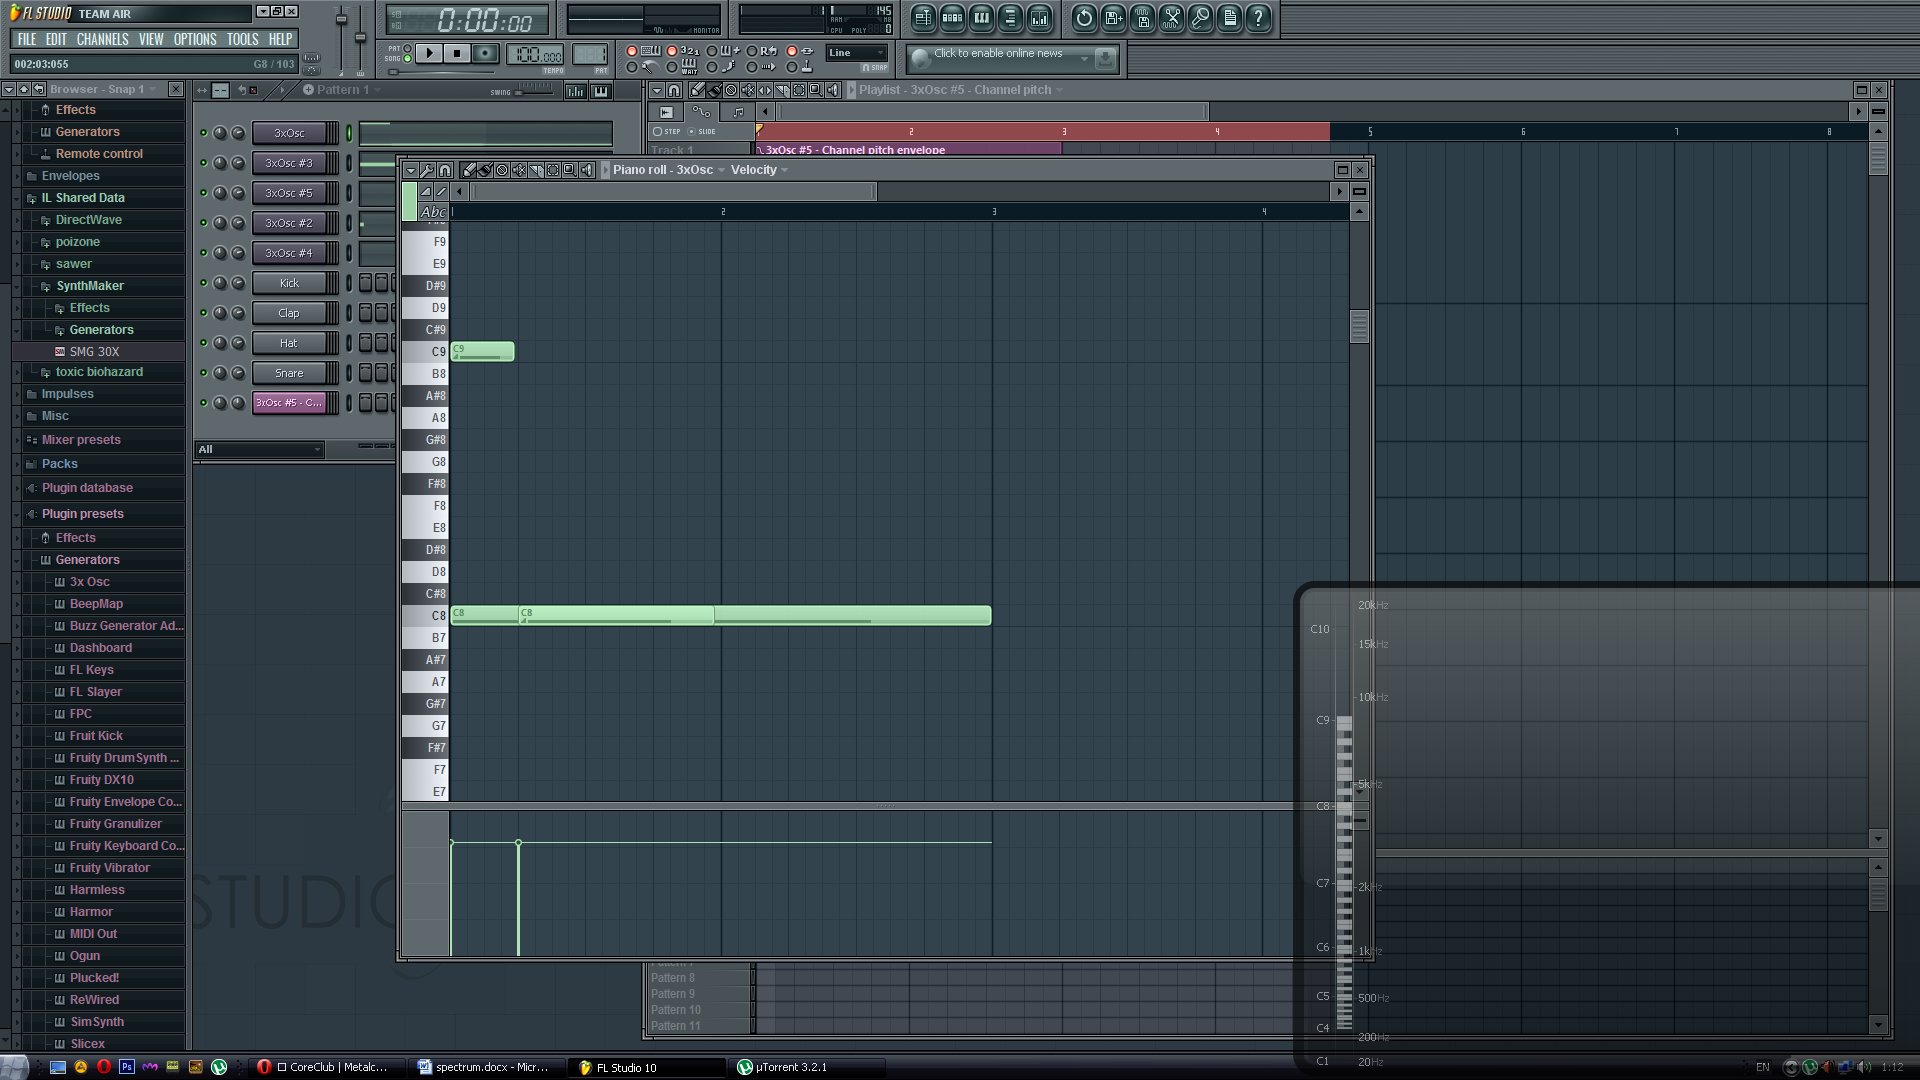Select the playlist pencil draw tool
Screen dimensions: 1920x1080
click(697, 90)
